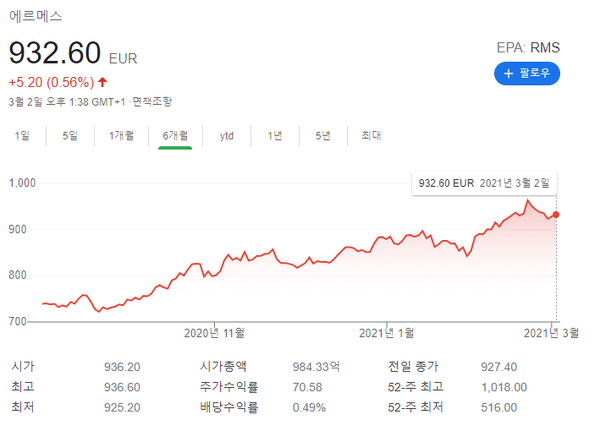Click the EPA: RMS ticker label
Viewport: 600px width, 431px height.
coord(528,47)
